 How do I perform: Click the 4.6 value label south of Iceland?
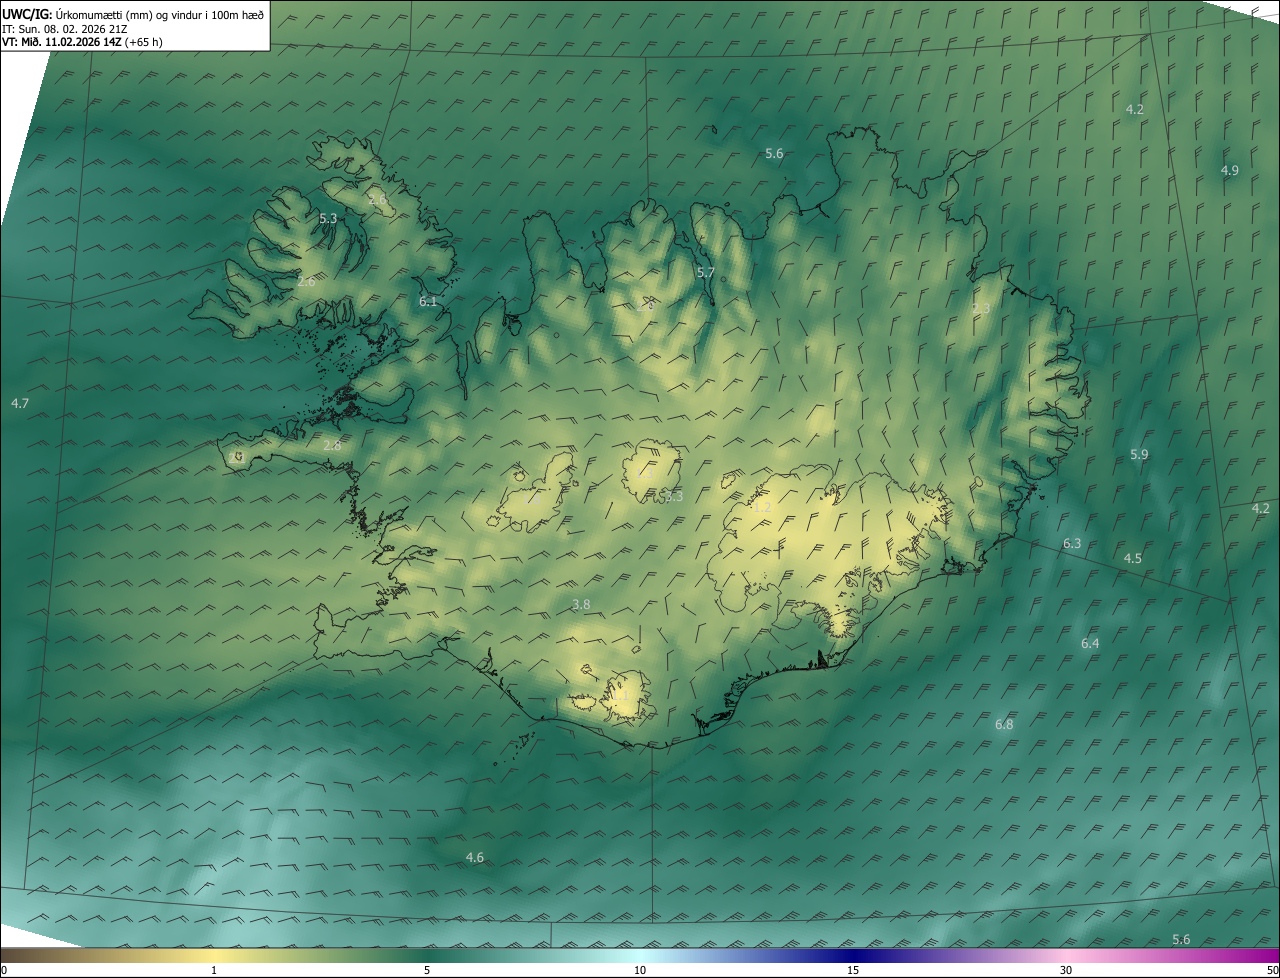[x=475, y=858]
